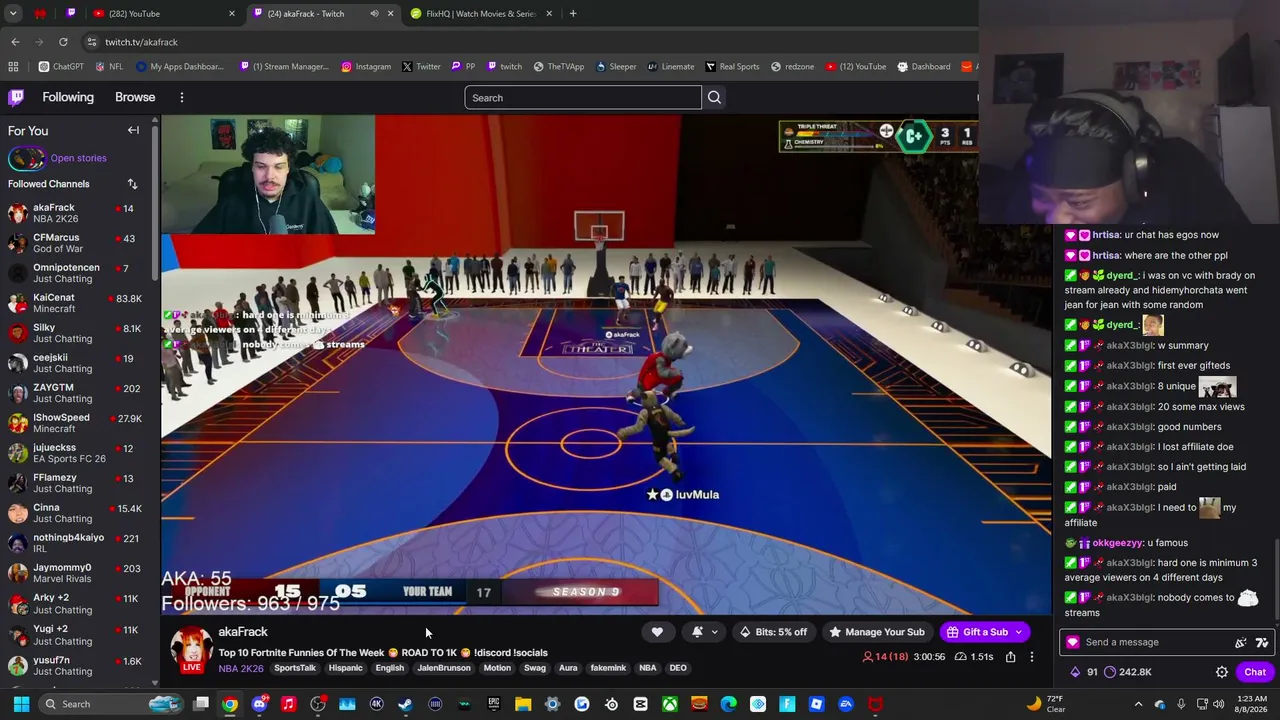Collapse the For You sidebar
1280x720 pixels.
point(133,130)
